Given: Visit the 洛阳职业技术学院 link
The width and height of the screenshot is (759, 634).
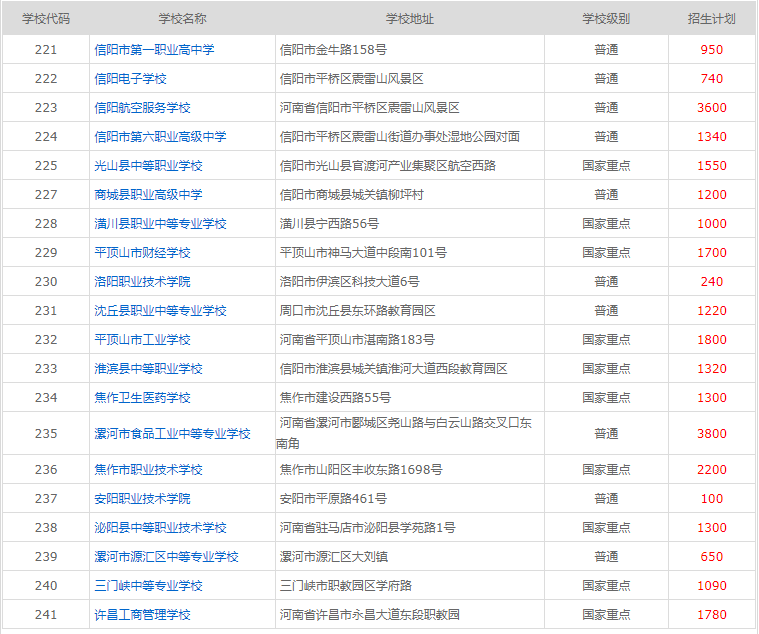Looking at the screenshot, I should pyautogui.click(x=142, y=281).
